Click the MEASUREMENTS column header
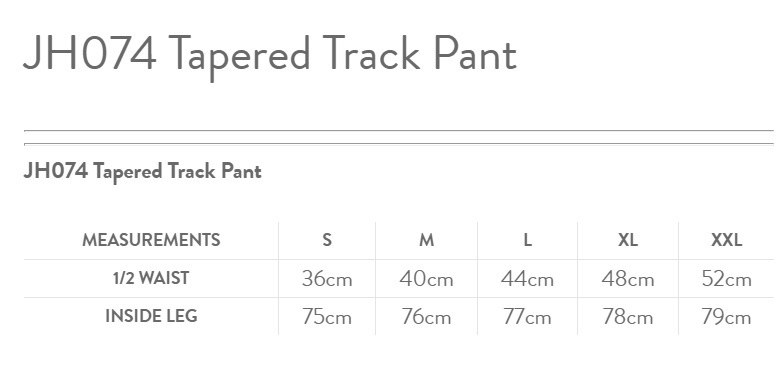The width and height of the screenshot is (781, 384). point(151,240)
